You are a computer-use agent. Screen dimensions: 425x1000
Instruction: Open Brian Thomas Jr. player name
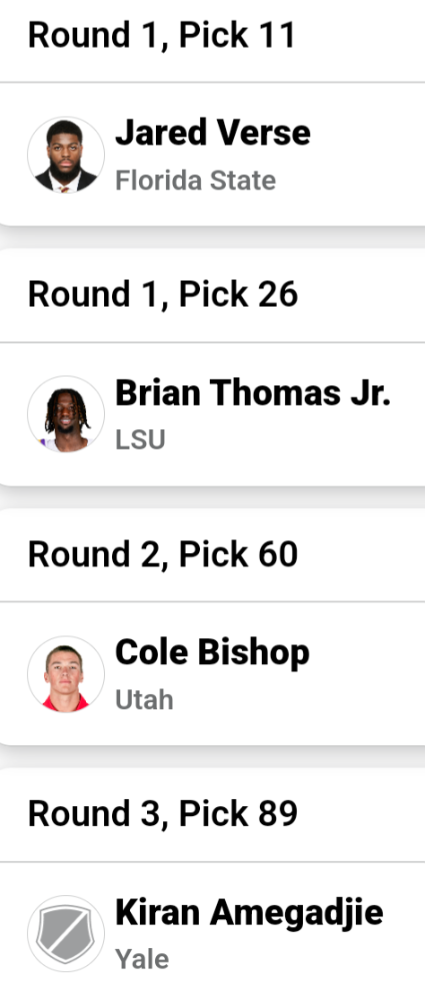[x=253, y=392]
